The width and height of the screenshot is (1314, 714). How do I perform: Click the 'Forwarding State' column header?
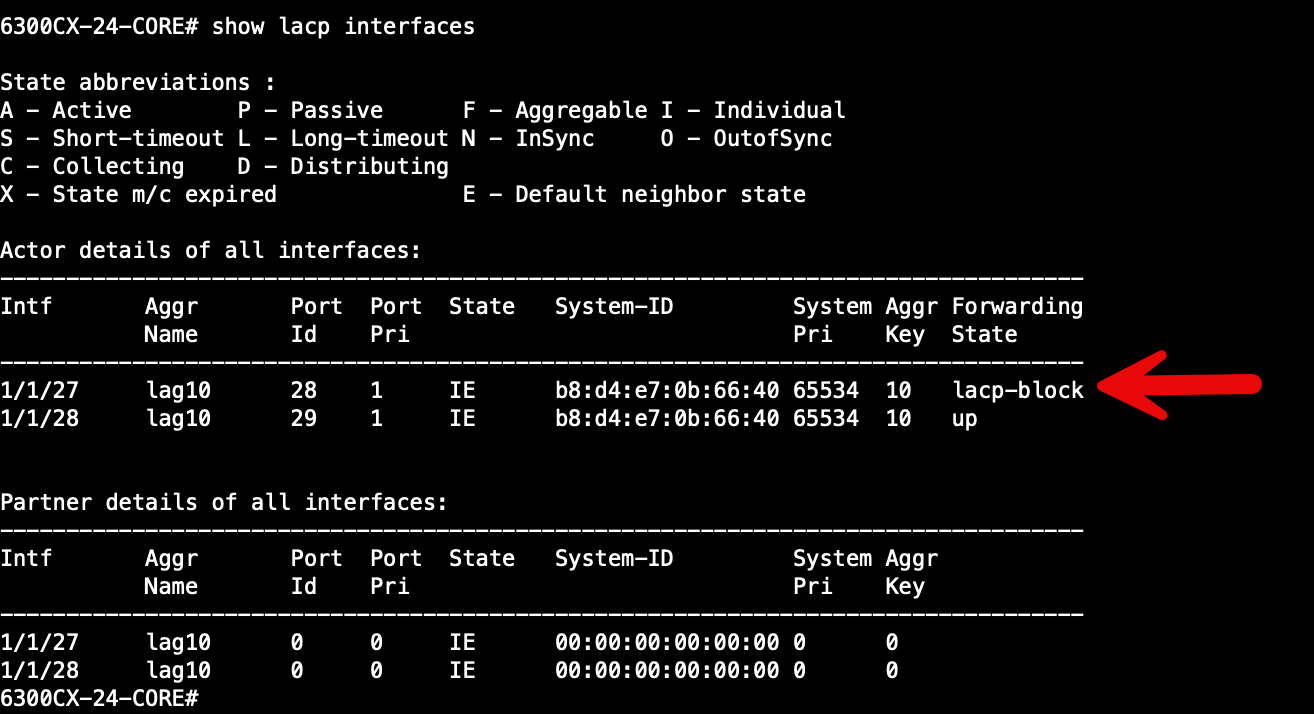(1017, 320)
